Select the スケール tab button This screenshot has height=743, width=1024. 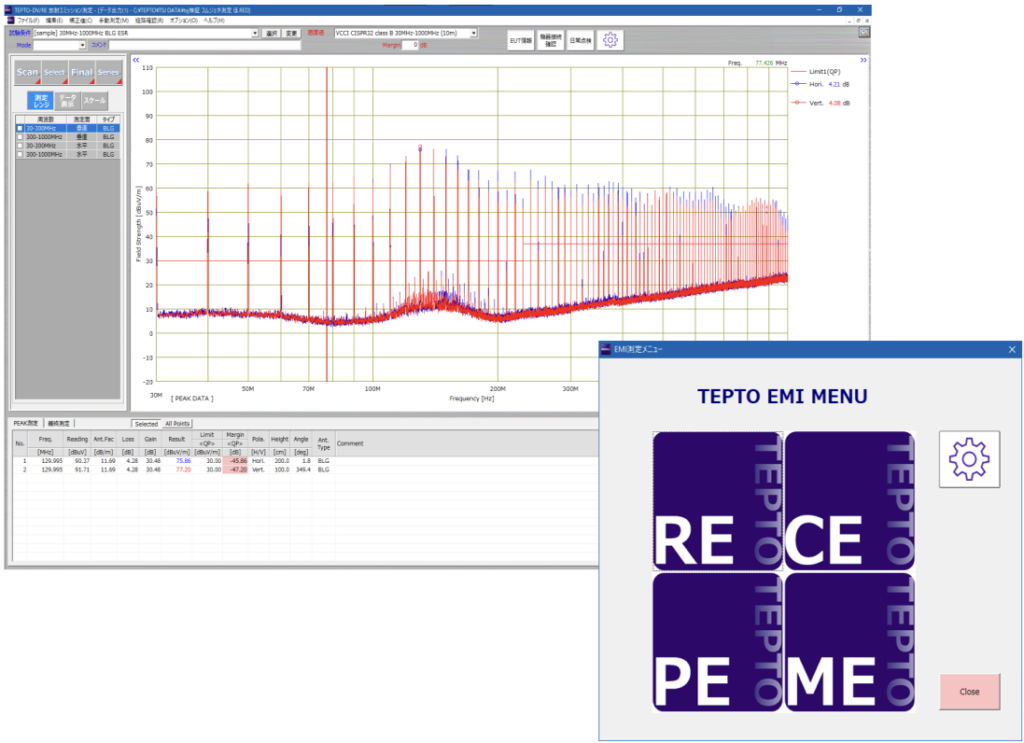tap(94, 101)
